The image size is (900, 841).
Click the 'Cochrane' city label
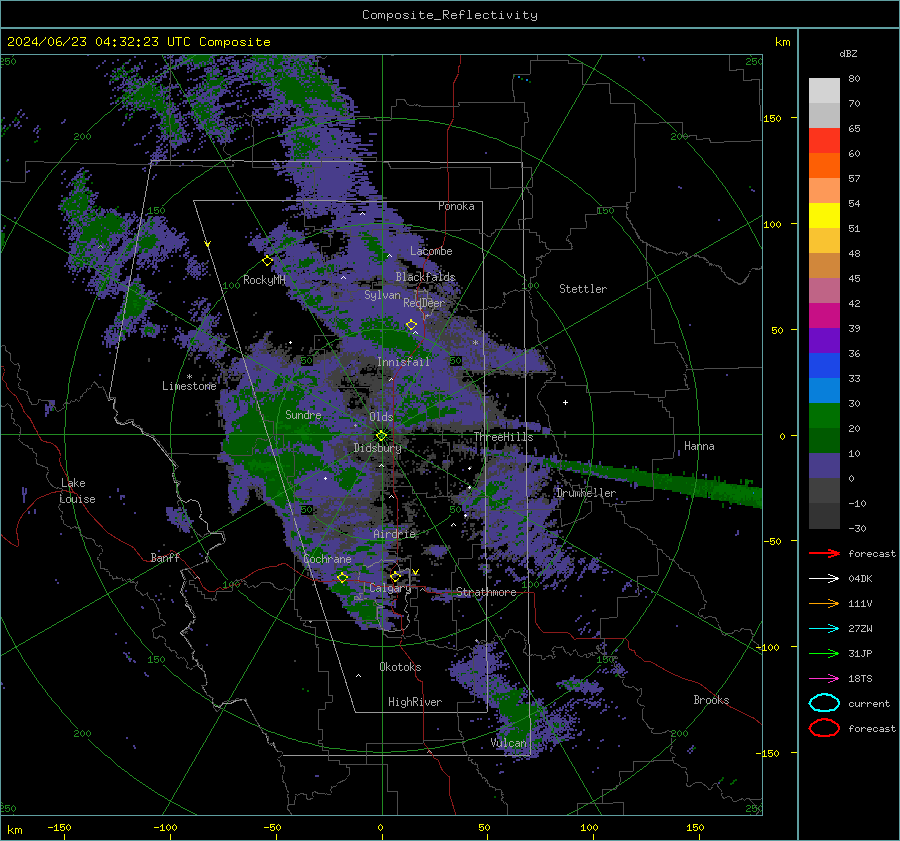coord(327,559)
